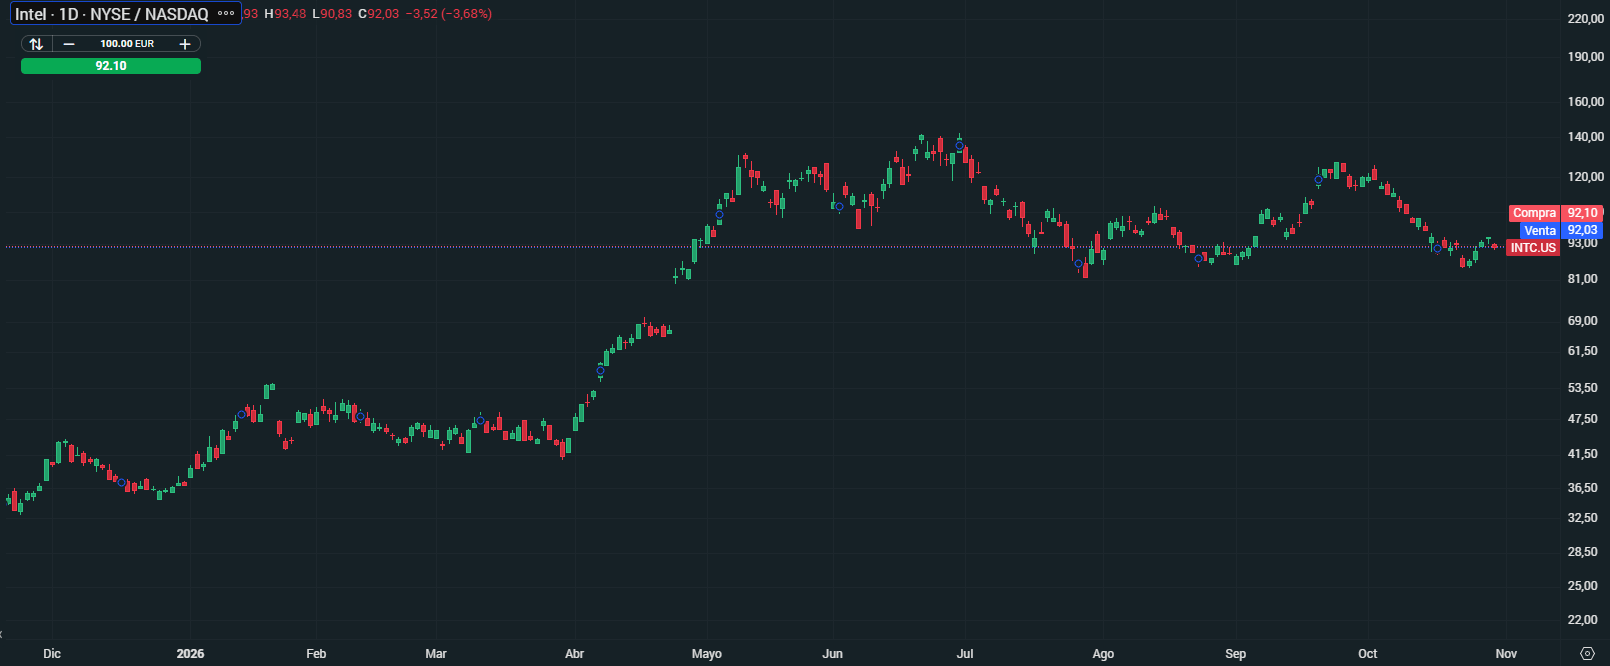The height and width of the screenshot is (666, 1610).
Task: Click the 160,00 price axis label
Action: click(x=1586, y=102)
